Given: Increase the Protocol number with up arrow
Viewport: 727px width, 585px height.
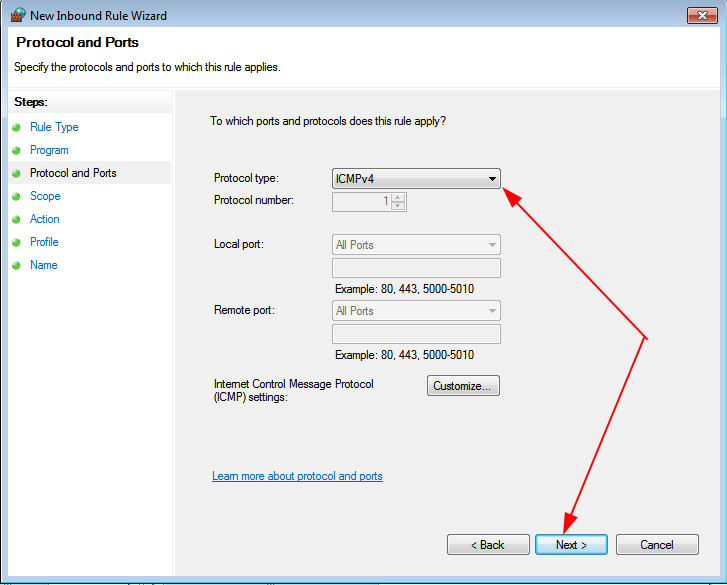Looking at the screenshot, I should (398, 197).
